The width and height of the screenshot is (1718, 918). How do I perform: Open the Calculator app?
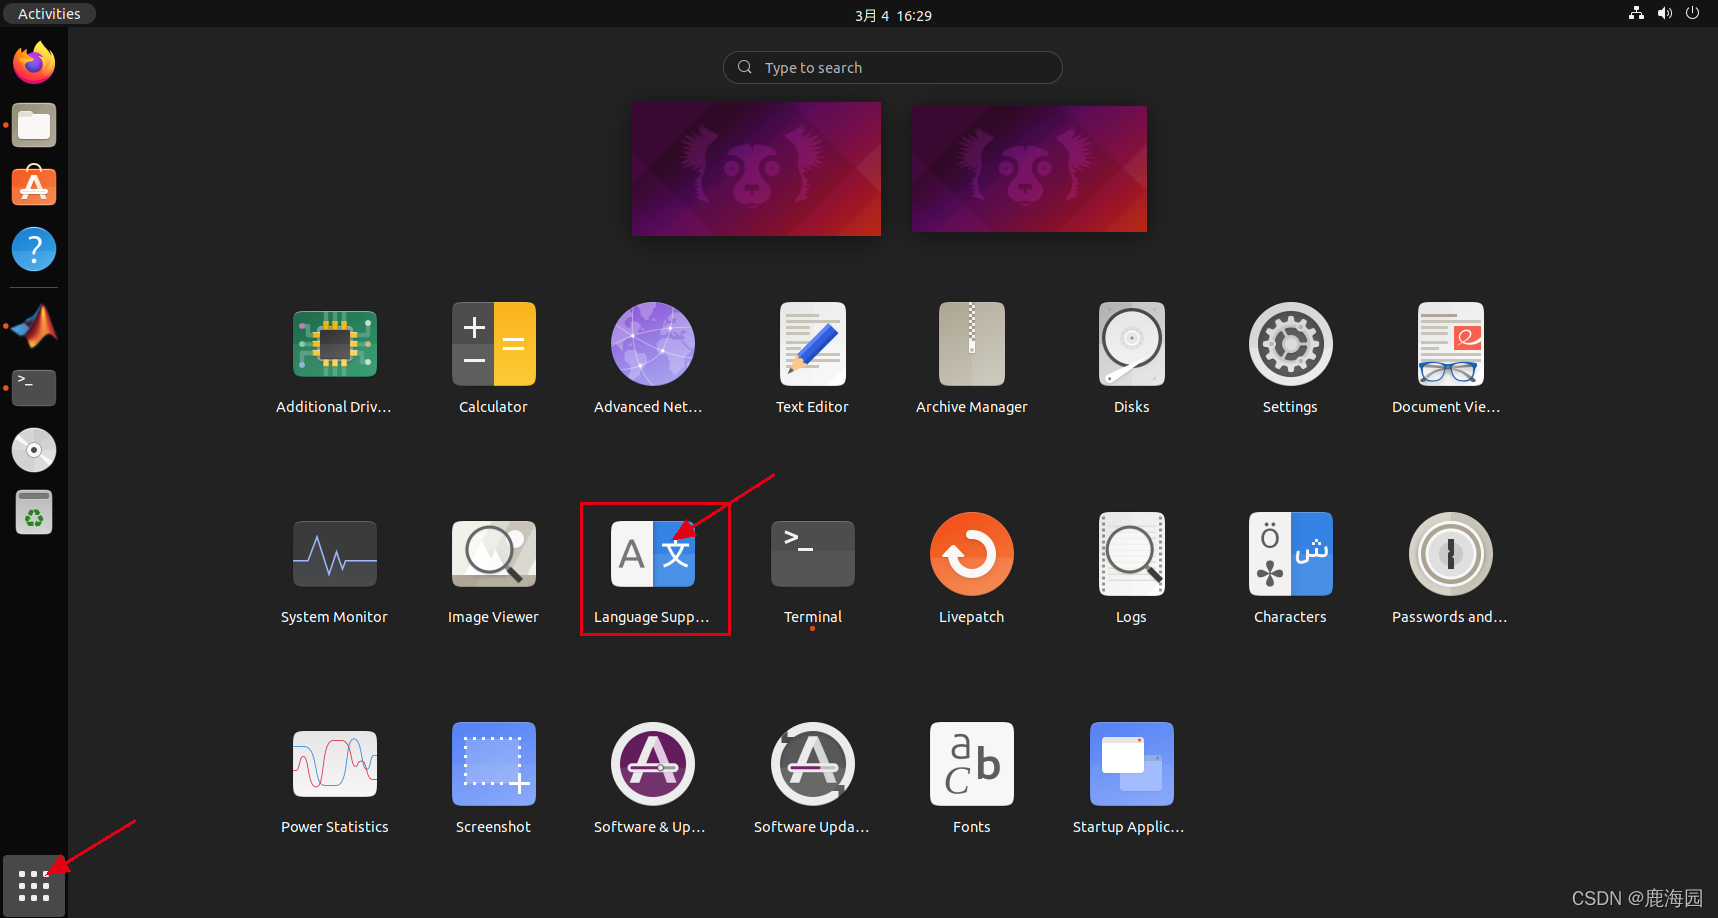click(x=493, y=344)
